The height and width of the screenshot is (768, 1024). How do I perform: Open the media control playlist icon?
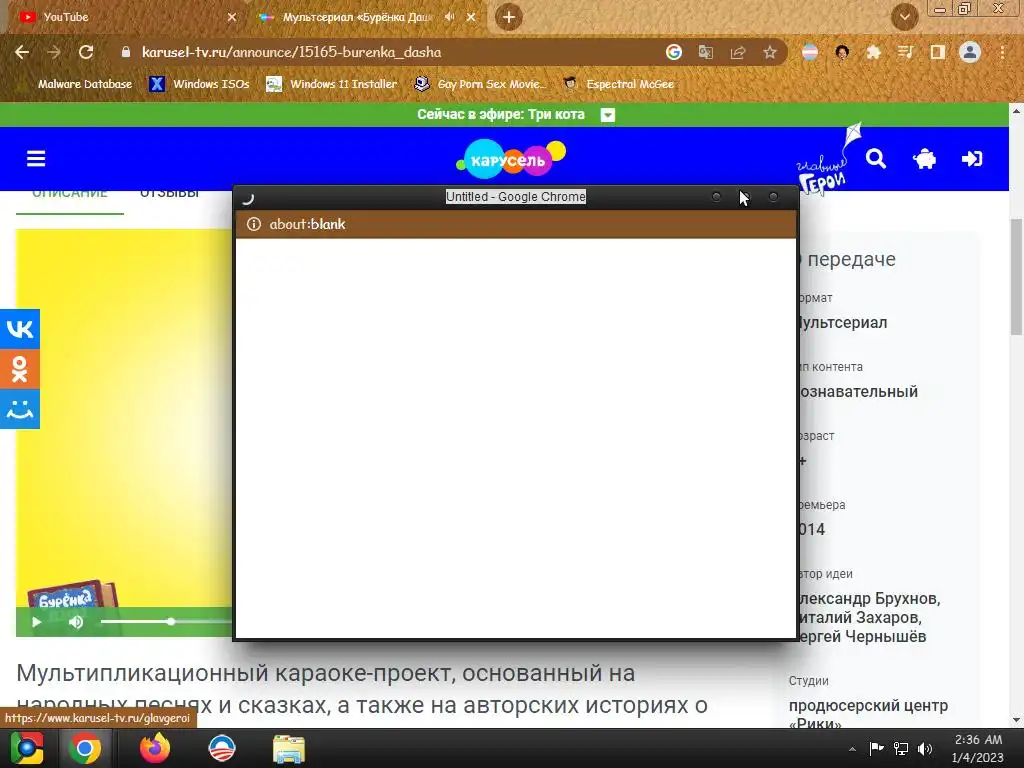coord(905,52)
